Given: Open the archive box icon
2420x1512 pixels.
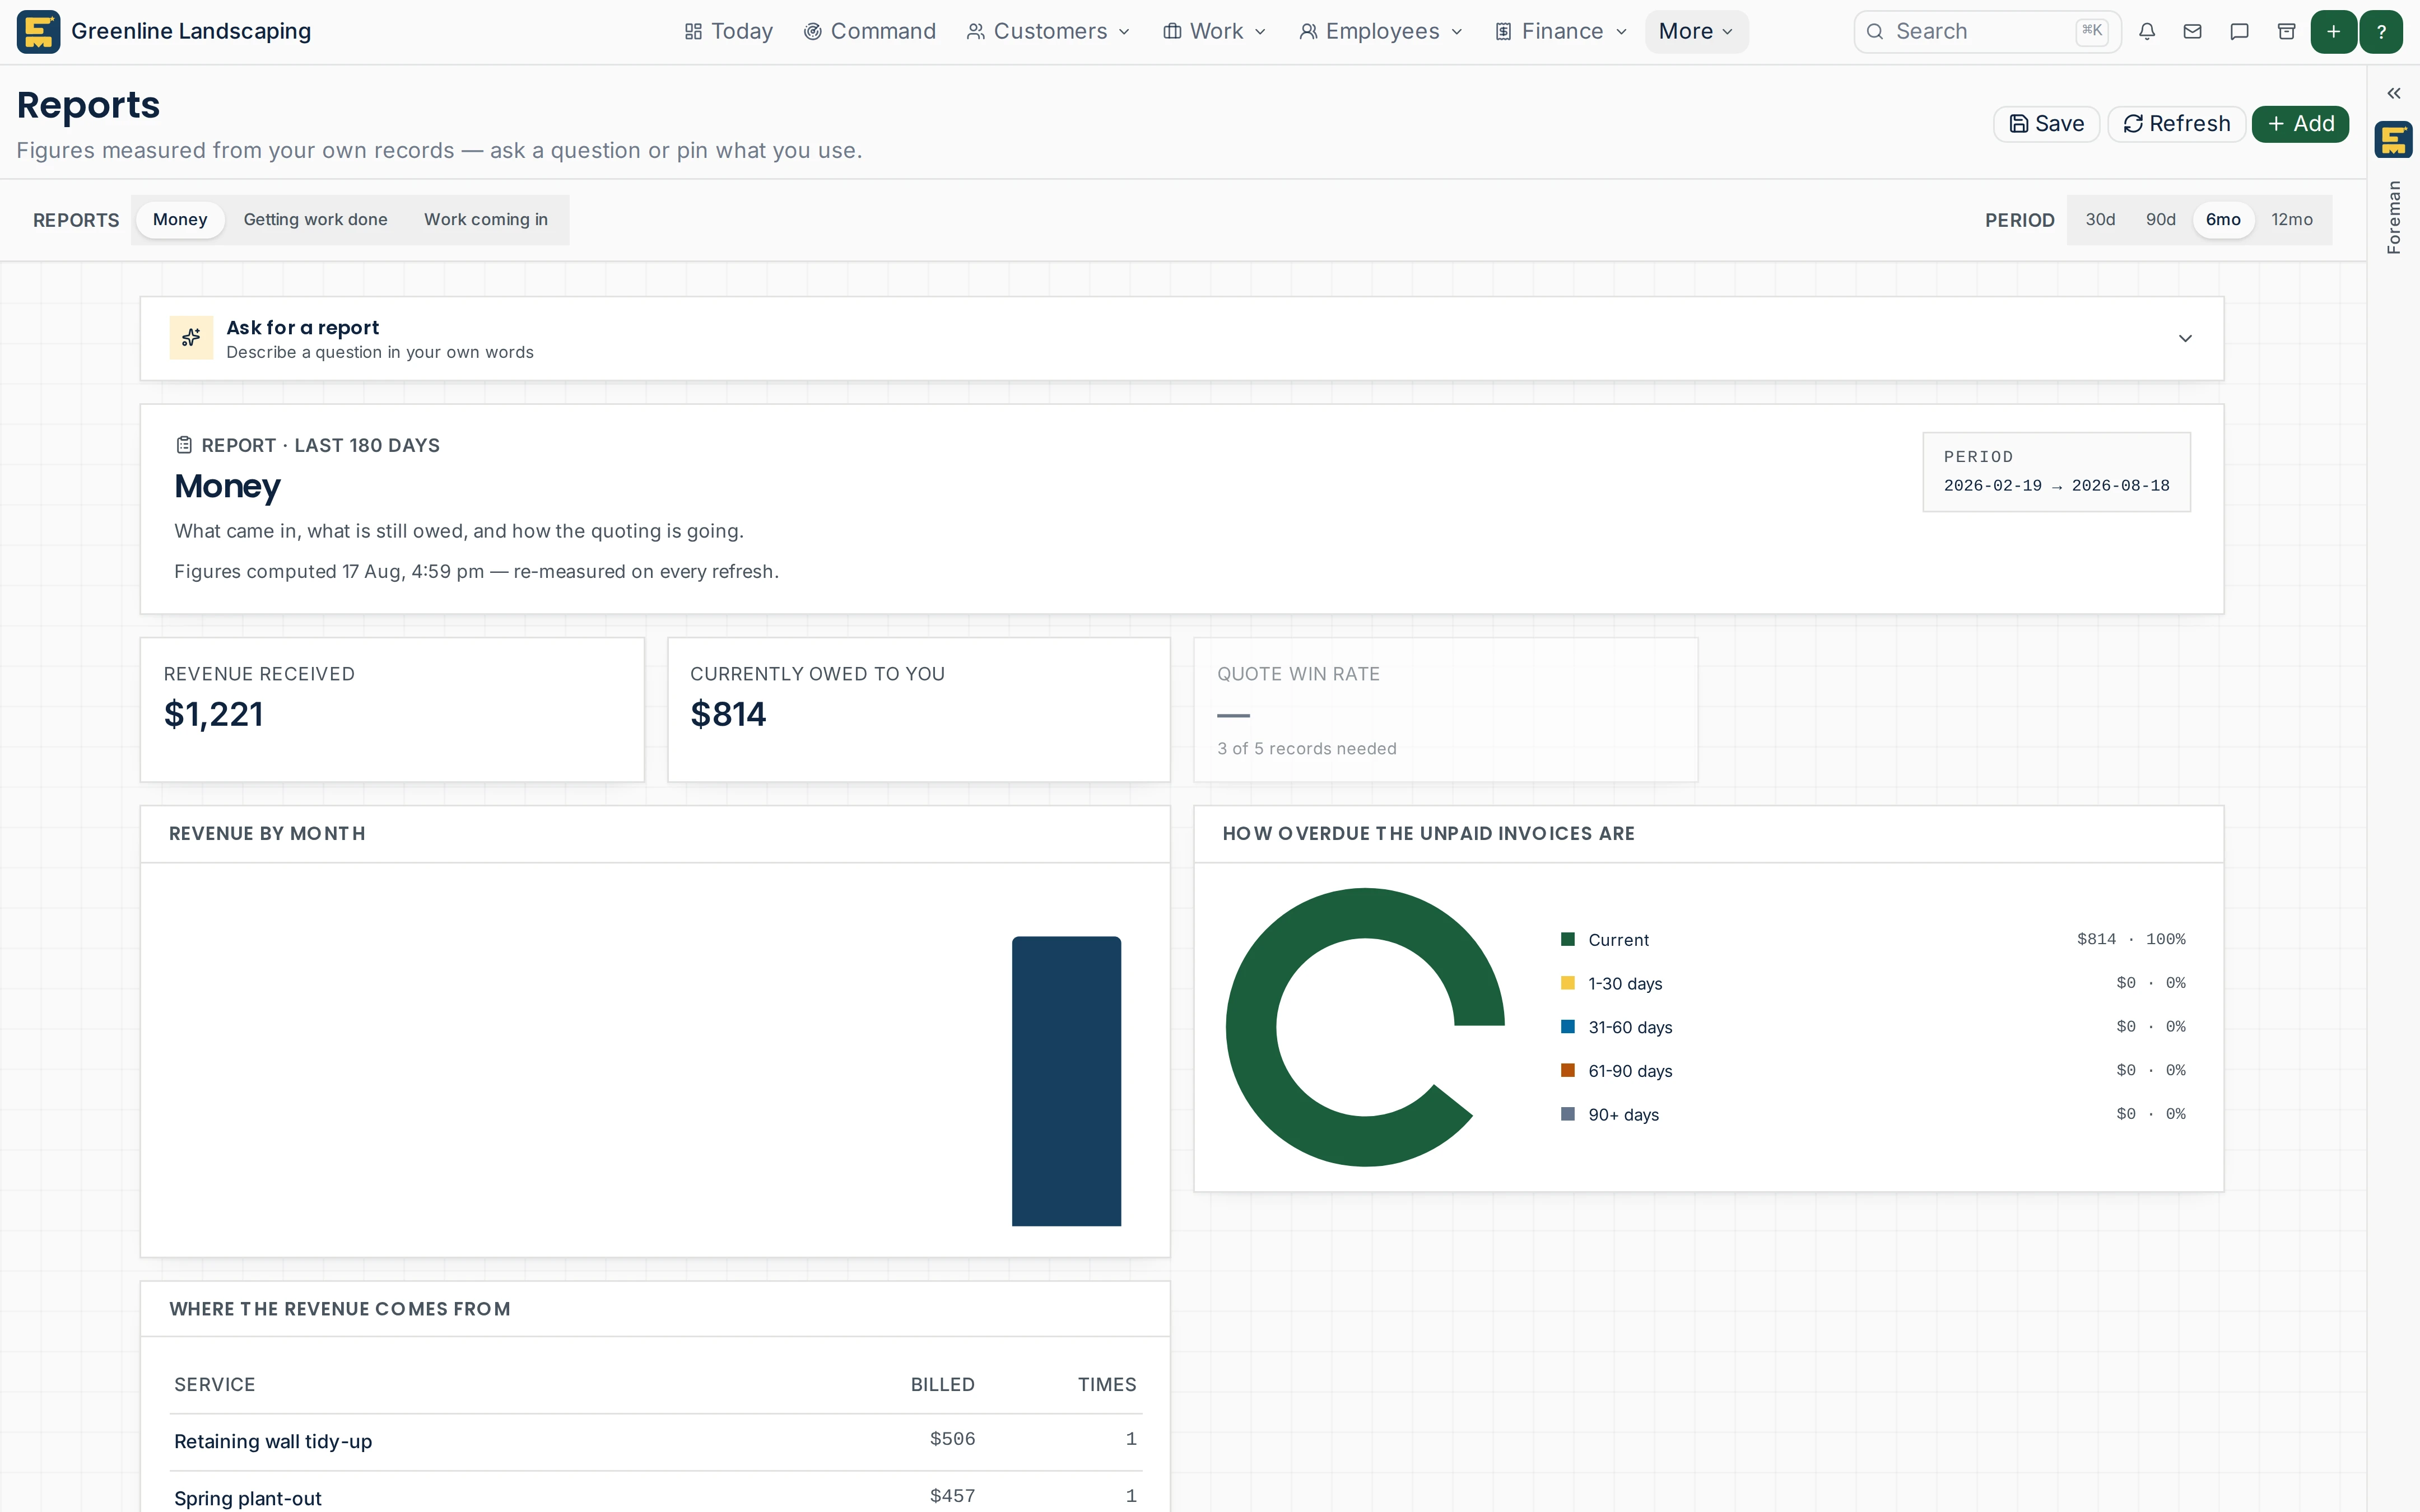Looking at the screenshot, I should coord(2286,32).
